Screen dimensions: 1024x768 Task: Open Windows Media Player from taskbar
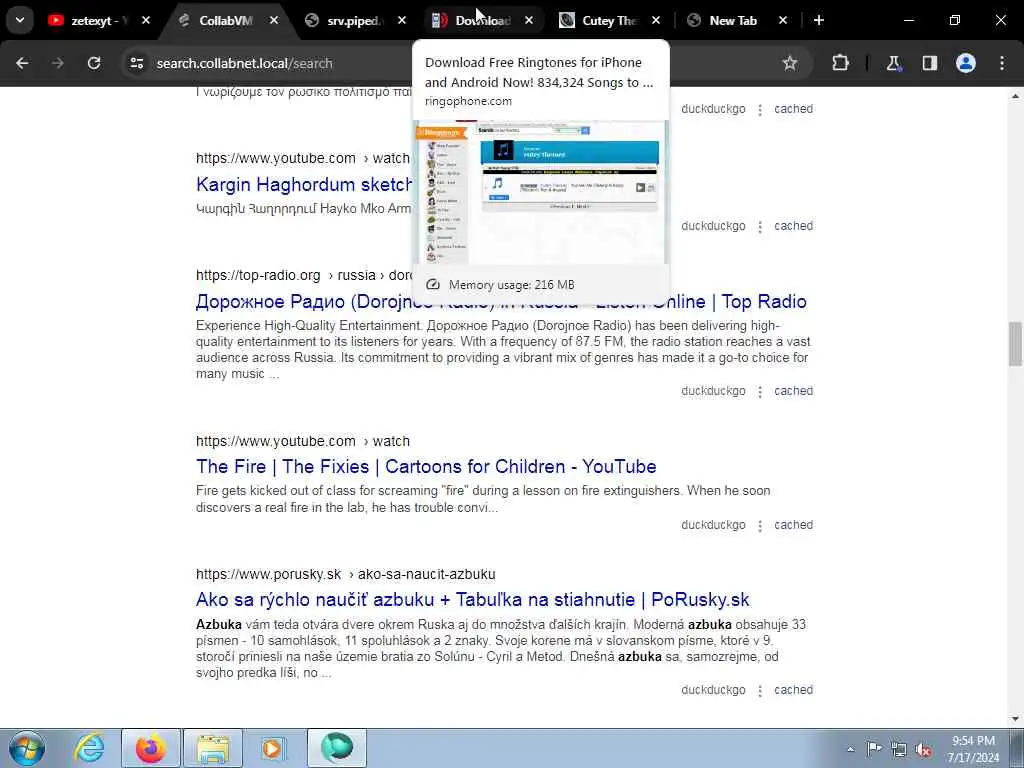tap(273, 748)
